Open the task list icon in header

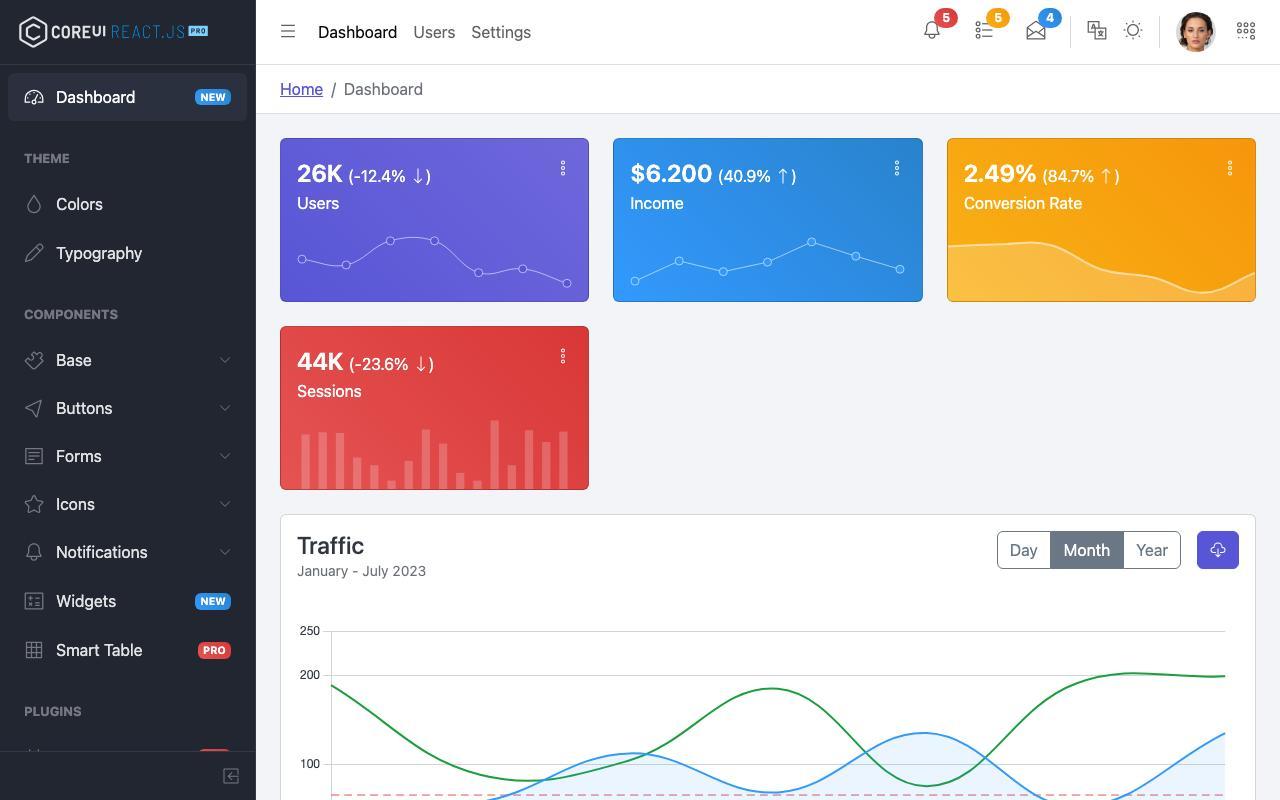984,31
